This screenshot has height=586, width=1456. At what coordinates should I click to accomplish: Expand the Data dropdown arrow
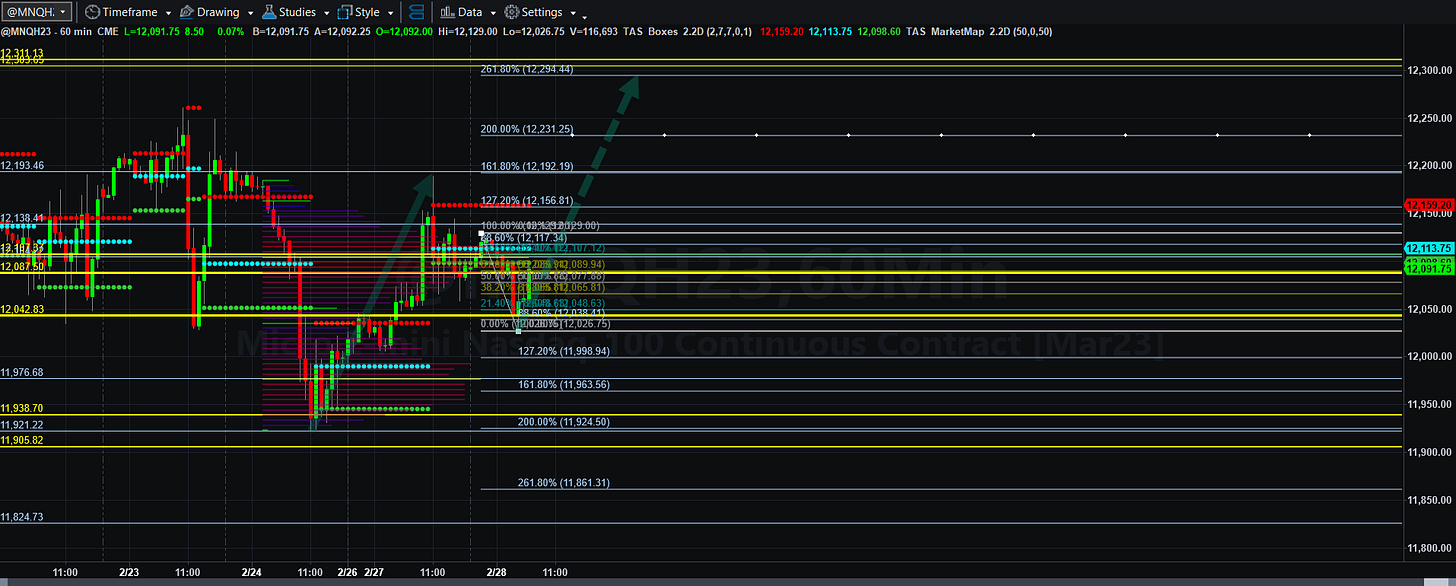point(492,13)
